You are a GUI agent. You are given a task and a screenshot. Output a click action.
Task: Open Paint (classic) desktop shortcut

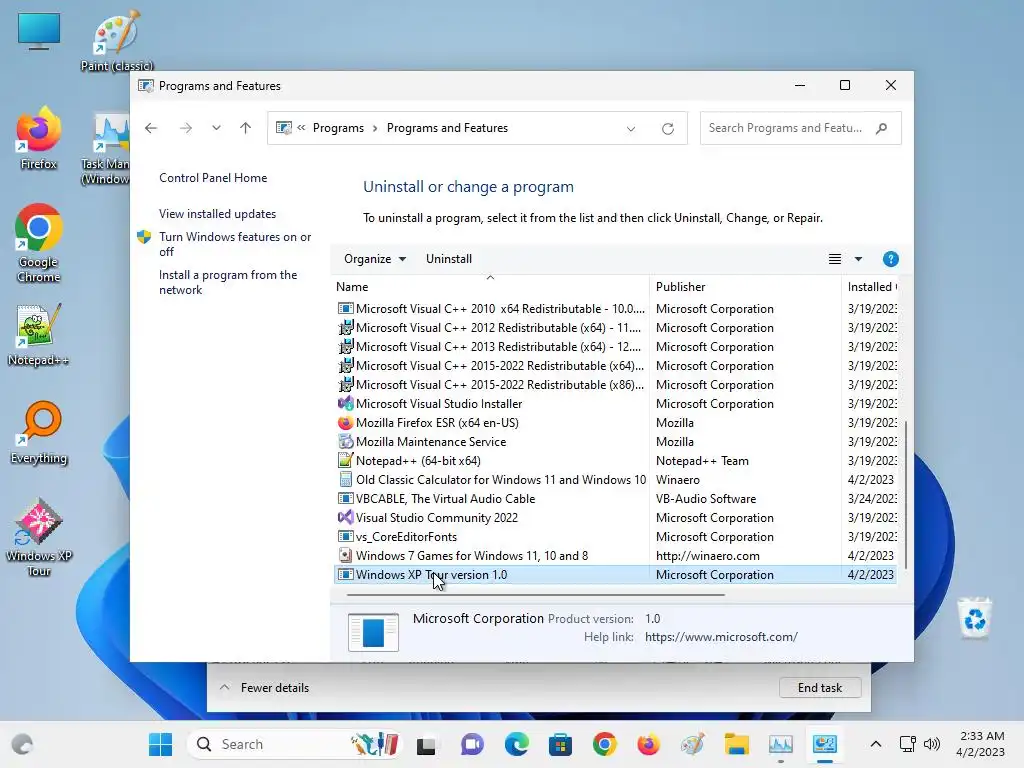click(x=116, y=40)
